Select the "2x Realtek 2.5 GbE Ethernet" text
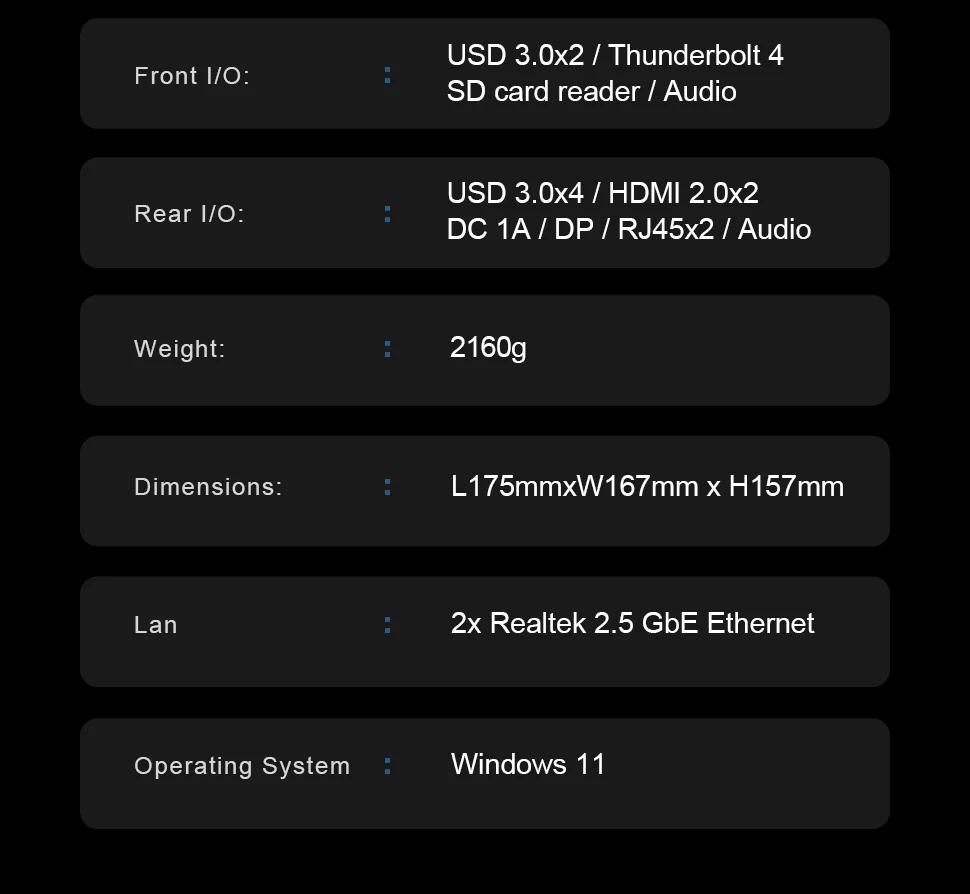Viewport: 970px width, 894px height. click(632, 624)
